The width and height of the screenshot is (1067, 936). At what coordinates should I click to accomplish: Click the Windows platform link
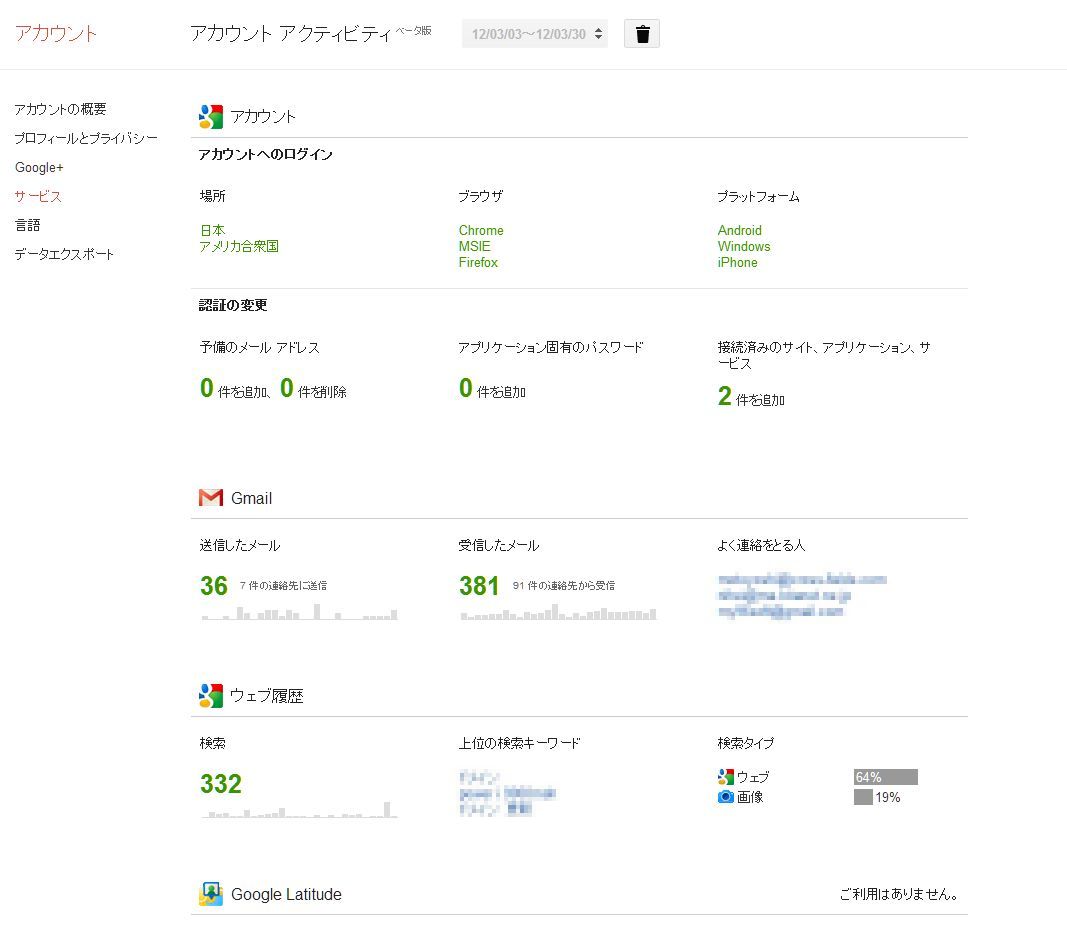[x=744, y=246]
